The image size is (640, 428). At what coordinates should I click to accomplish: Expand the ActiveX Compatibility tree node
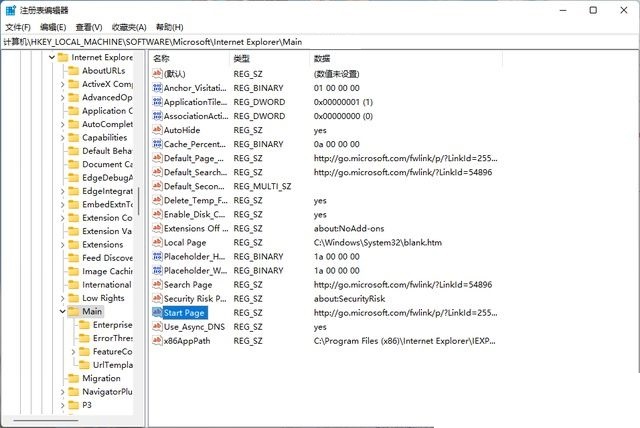[62, 84]
